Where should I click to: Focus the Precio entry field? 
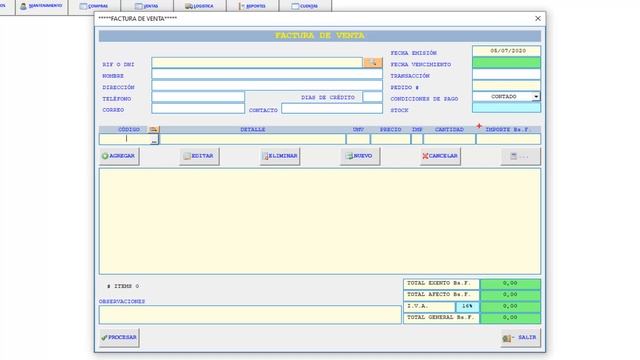tap(390, 139)
